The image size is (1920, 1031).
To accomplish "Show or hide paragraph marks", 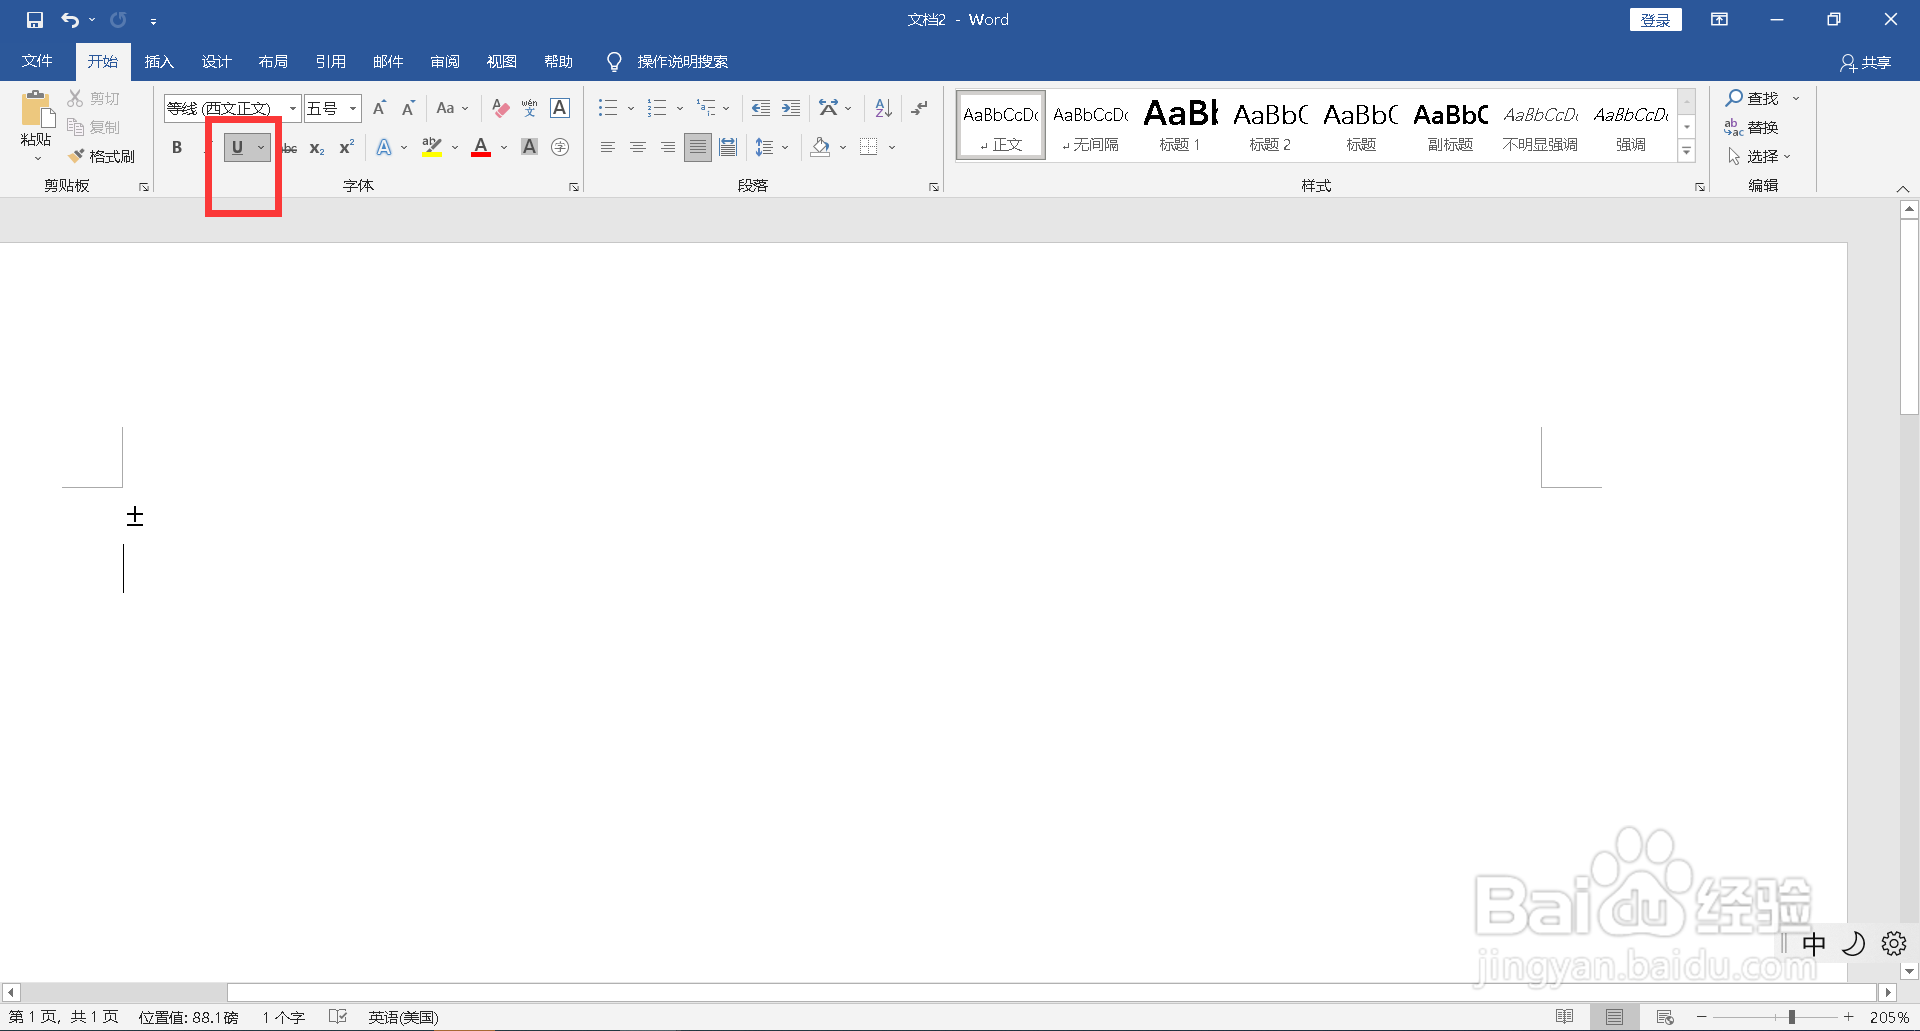I will (919, 108).
